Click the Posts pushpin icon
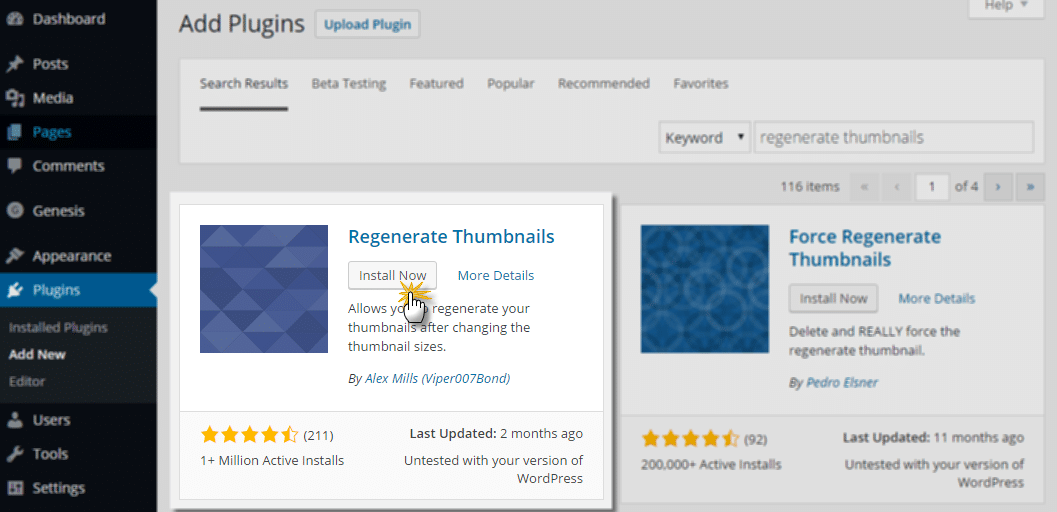 click(14, 65)
